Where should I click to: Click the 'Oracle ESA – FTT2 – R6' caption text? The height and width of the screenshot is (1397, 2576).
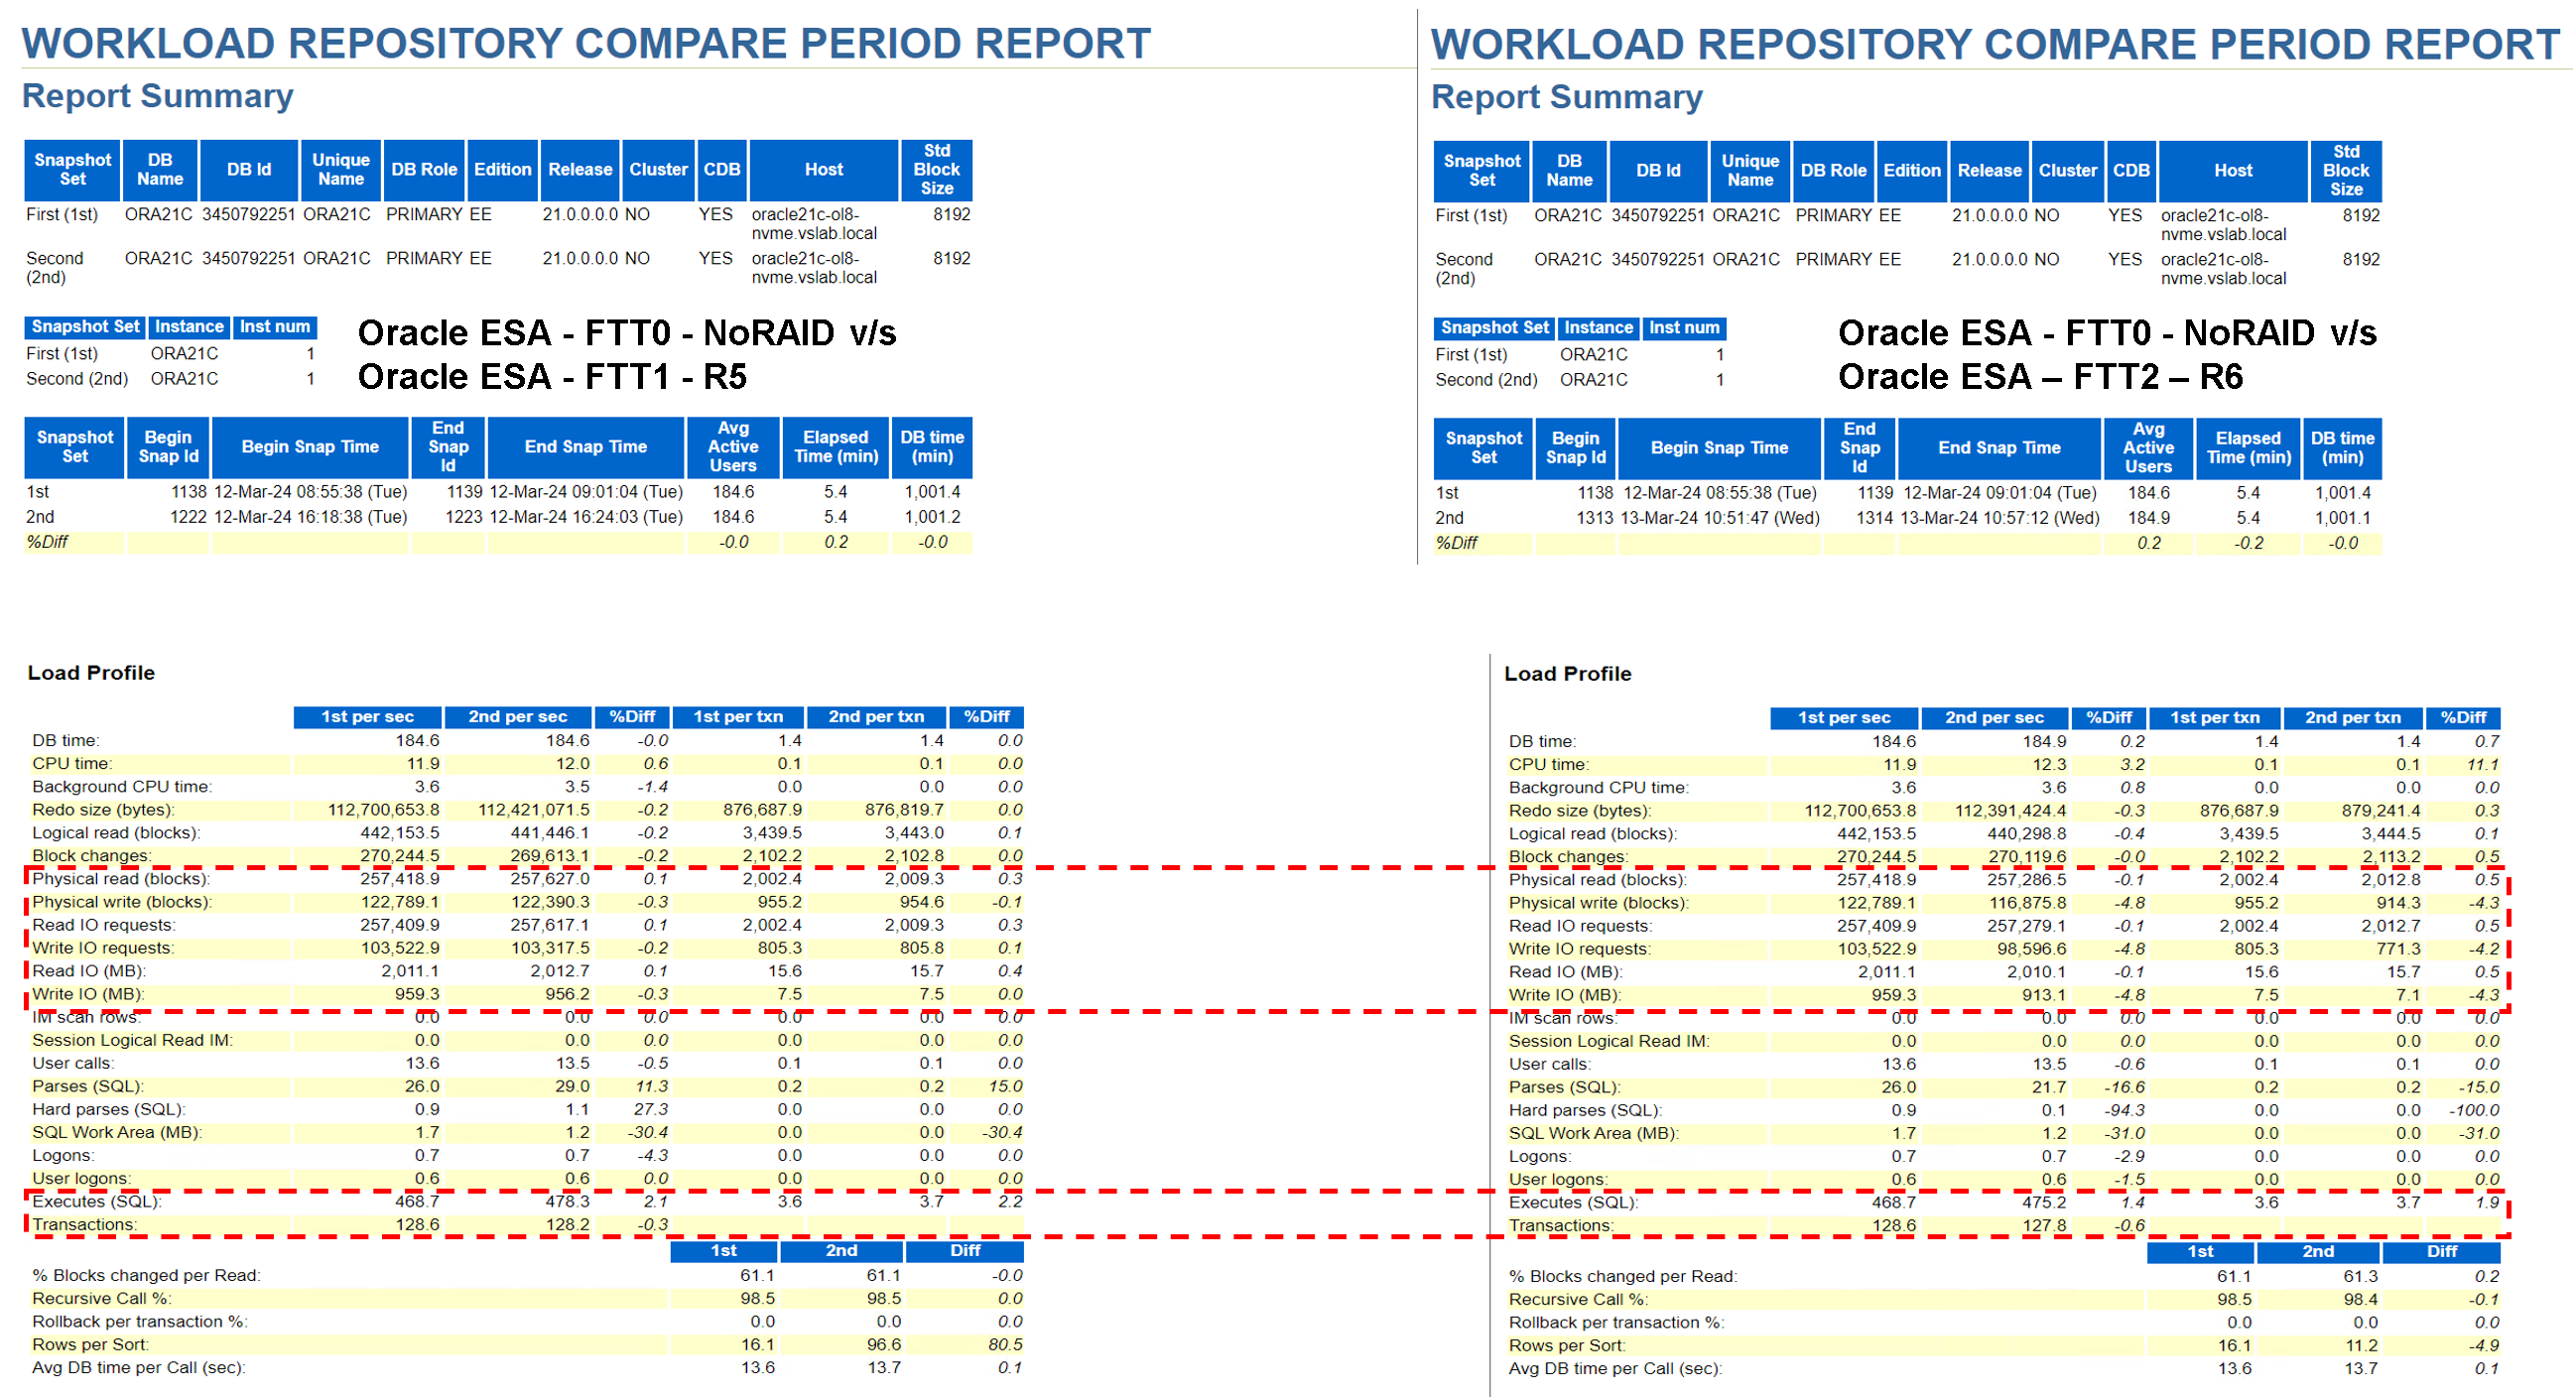[x=2040, y=377]
